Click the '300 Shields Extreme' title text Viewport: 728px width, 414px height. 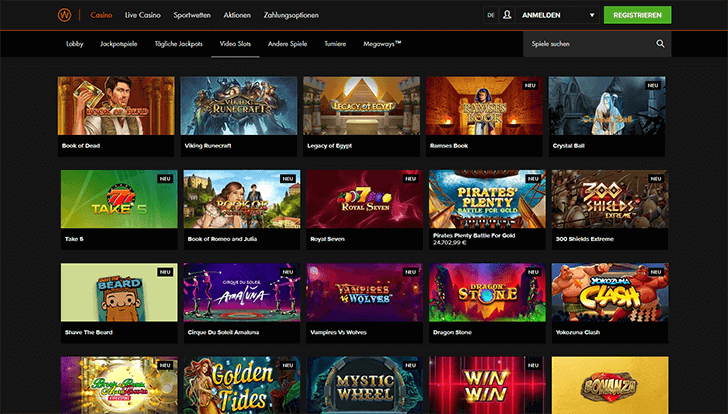[x=585, y=239]
